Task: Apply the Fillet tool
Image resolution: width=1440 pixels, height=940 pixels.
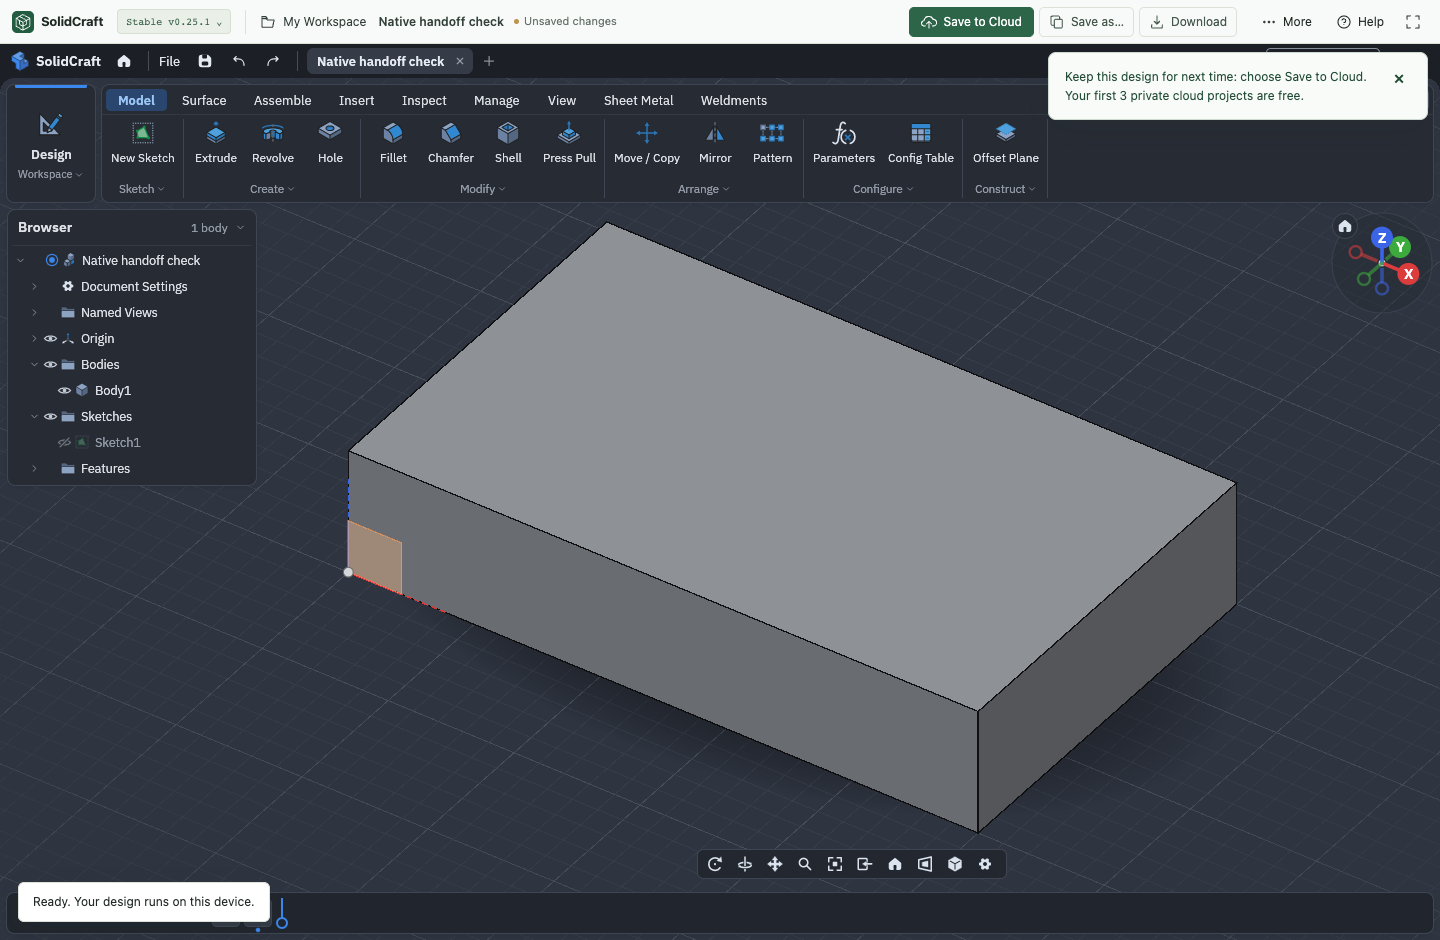Action: [393, 143]
